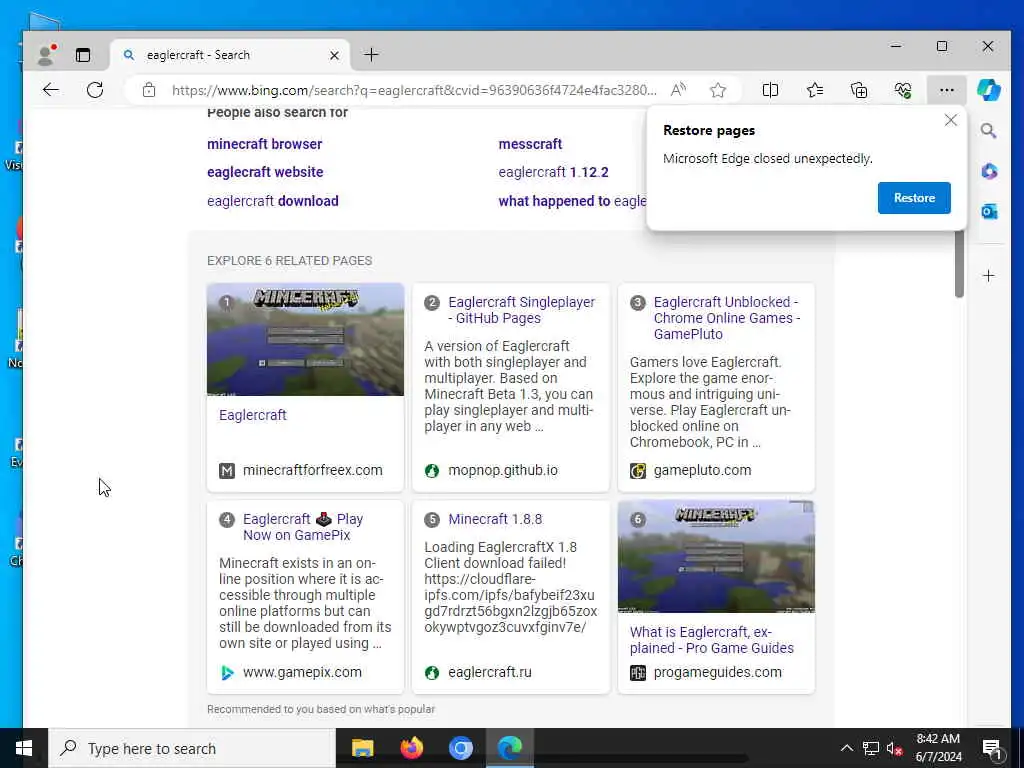1024x768 pixels.
Task: Open the eaglercraft 1.12.2 suggestion
Action: pyautogui.click(x=553, y=172)
